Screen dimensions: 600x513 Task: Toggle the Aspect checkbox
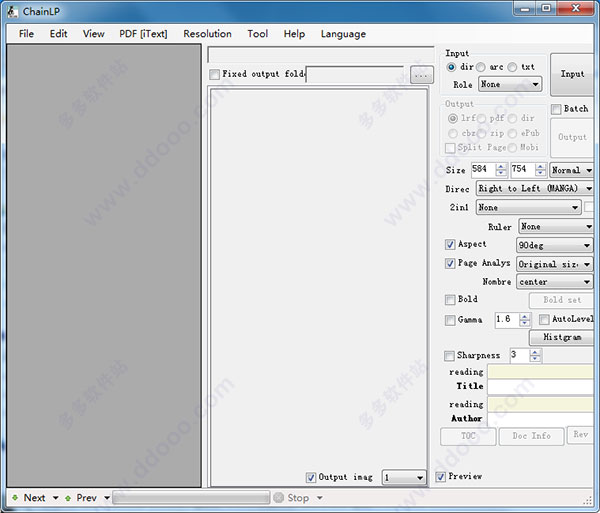click(450, 244)
